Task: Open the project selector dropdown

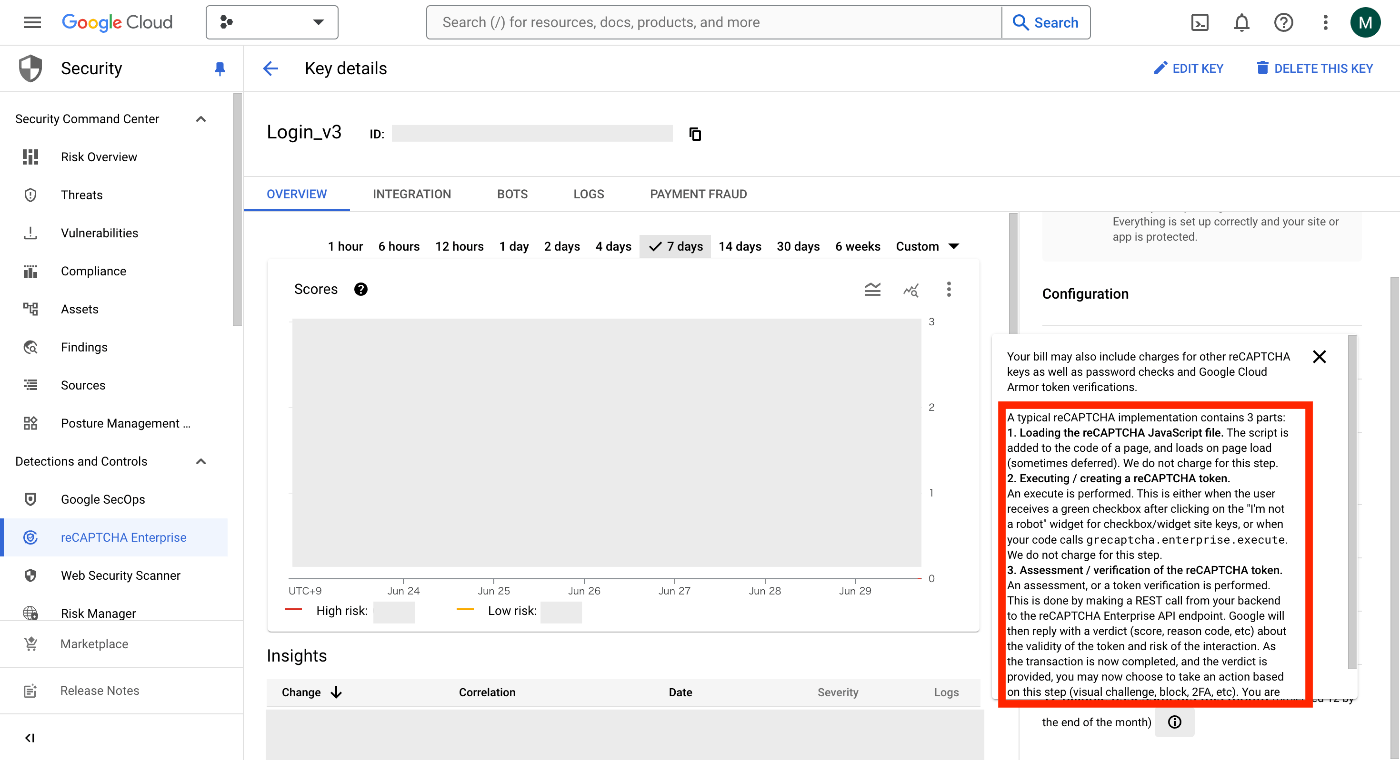Action: [272, 22]
